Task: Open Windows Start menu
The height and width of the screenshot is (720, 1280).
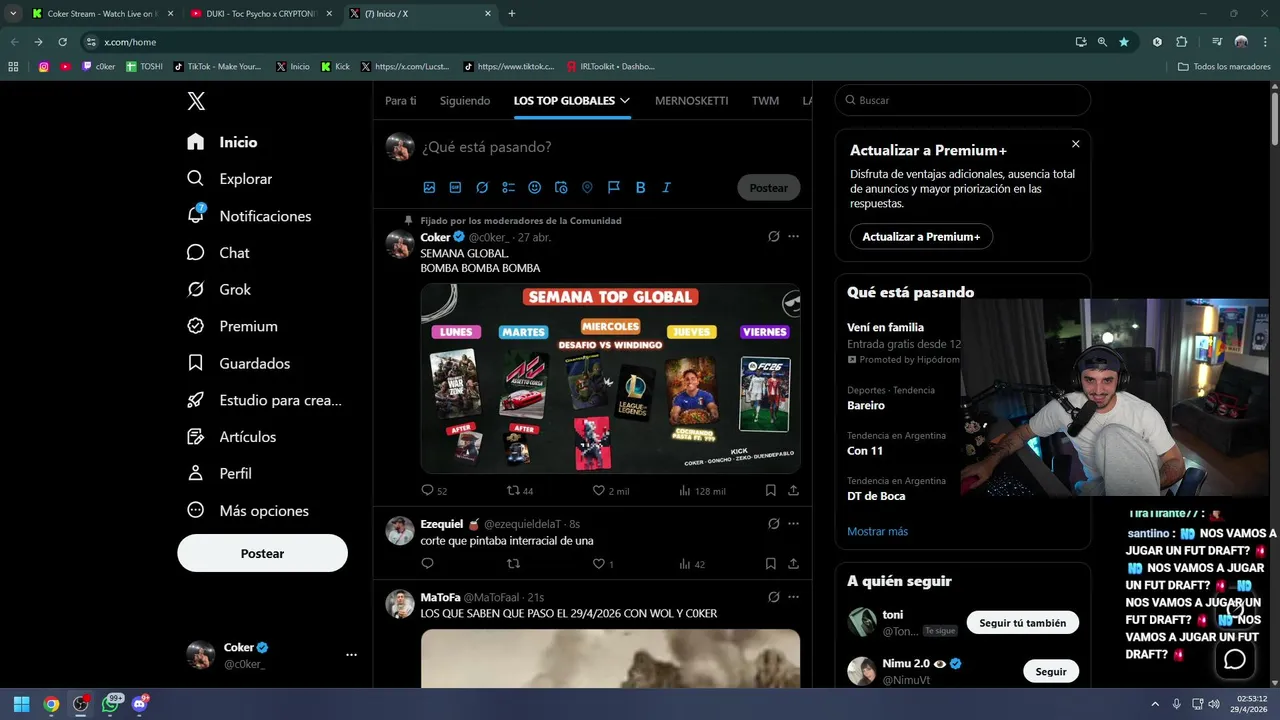Action: coord(21,704)
